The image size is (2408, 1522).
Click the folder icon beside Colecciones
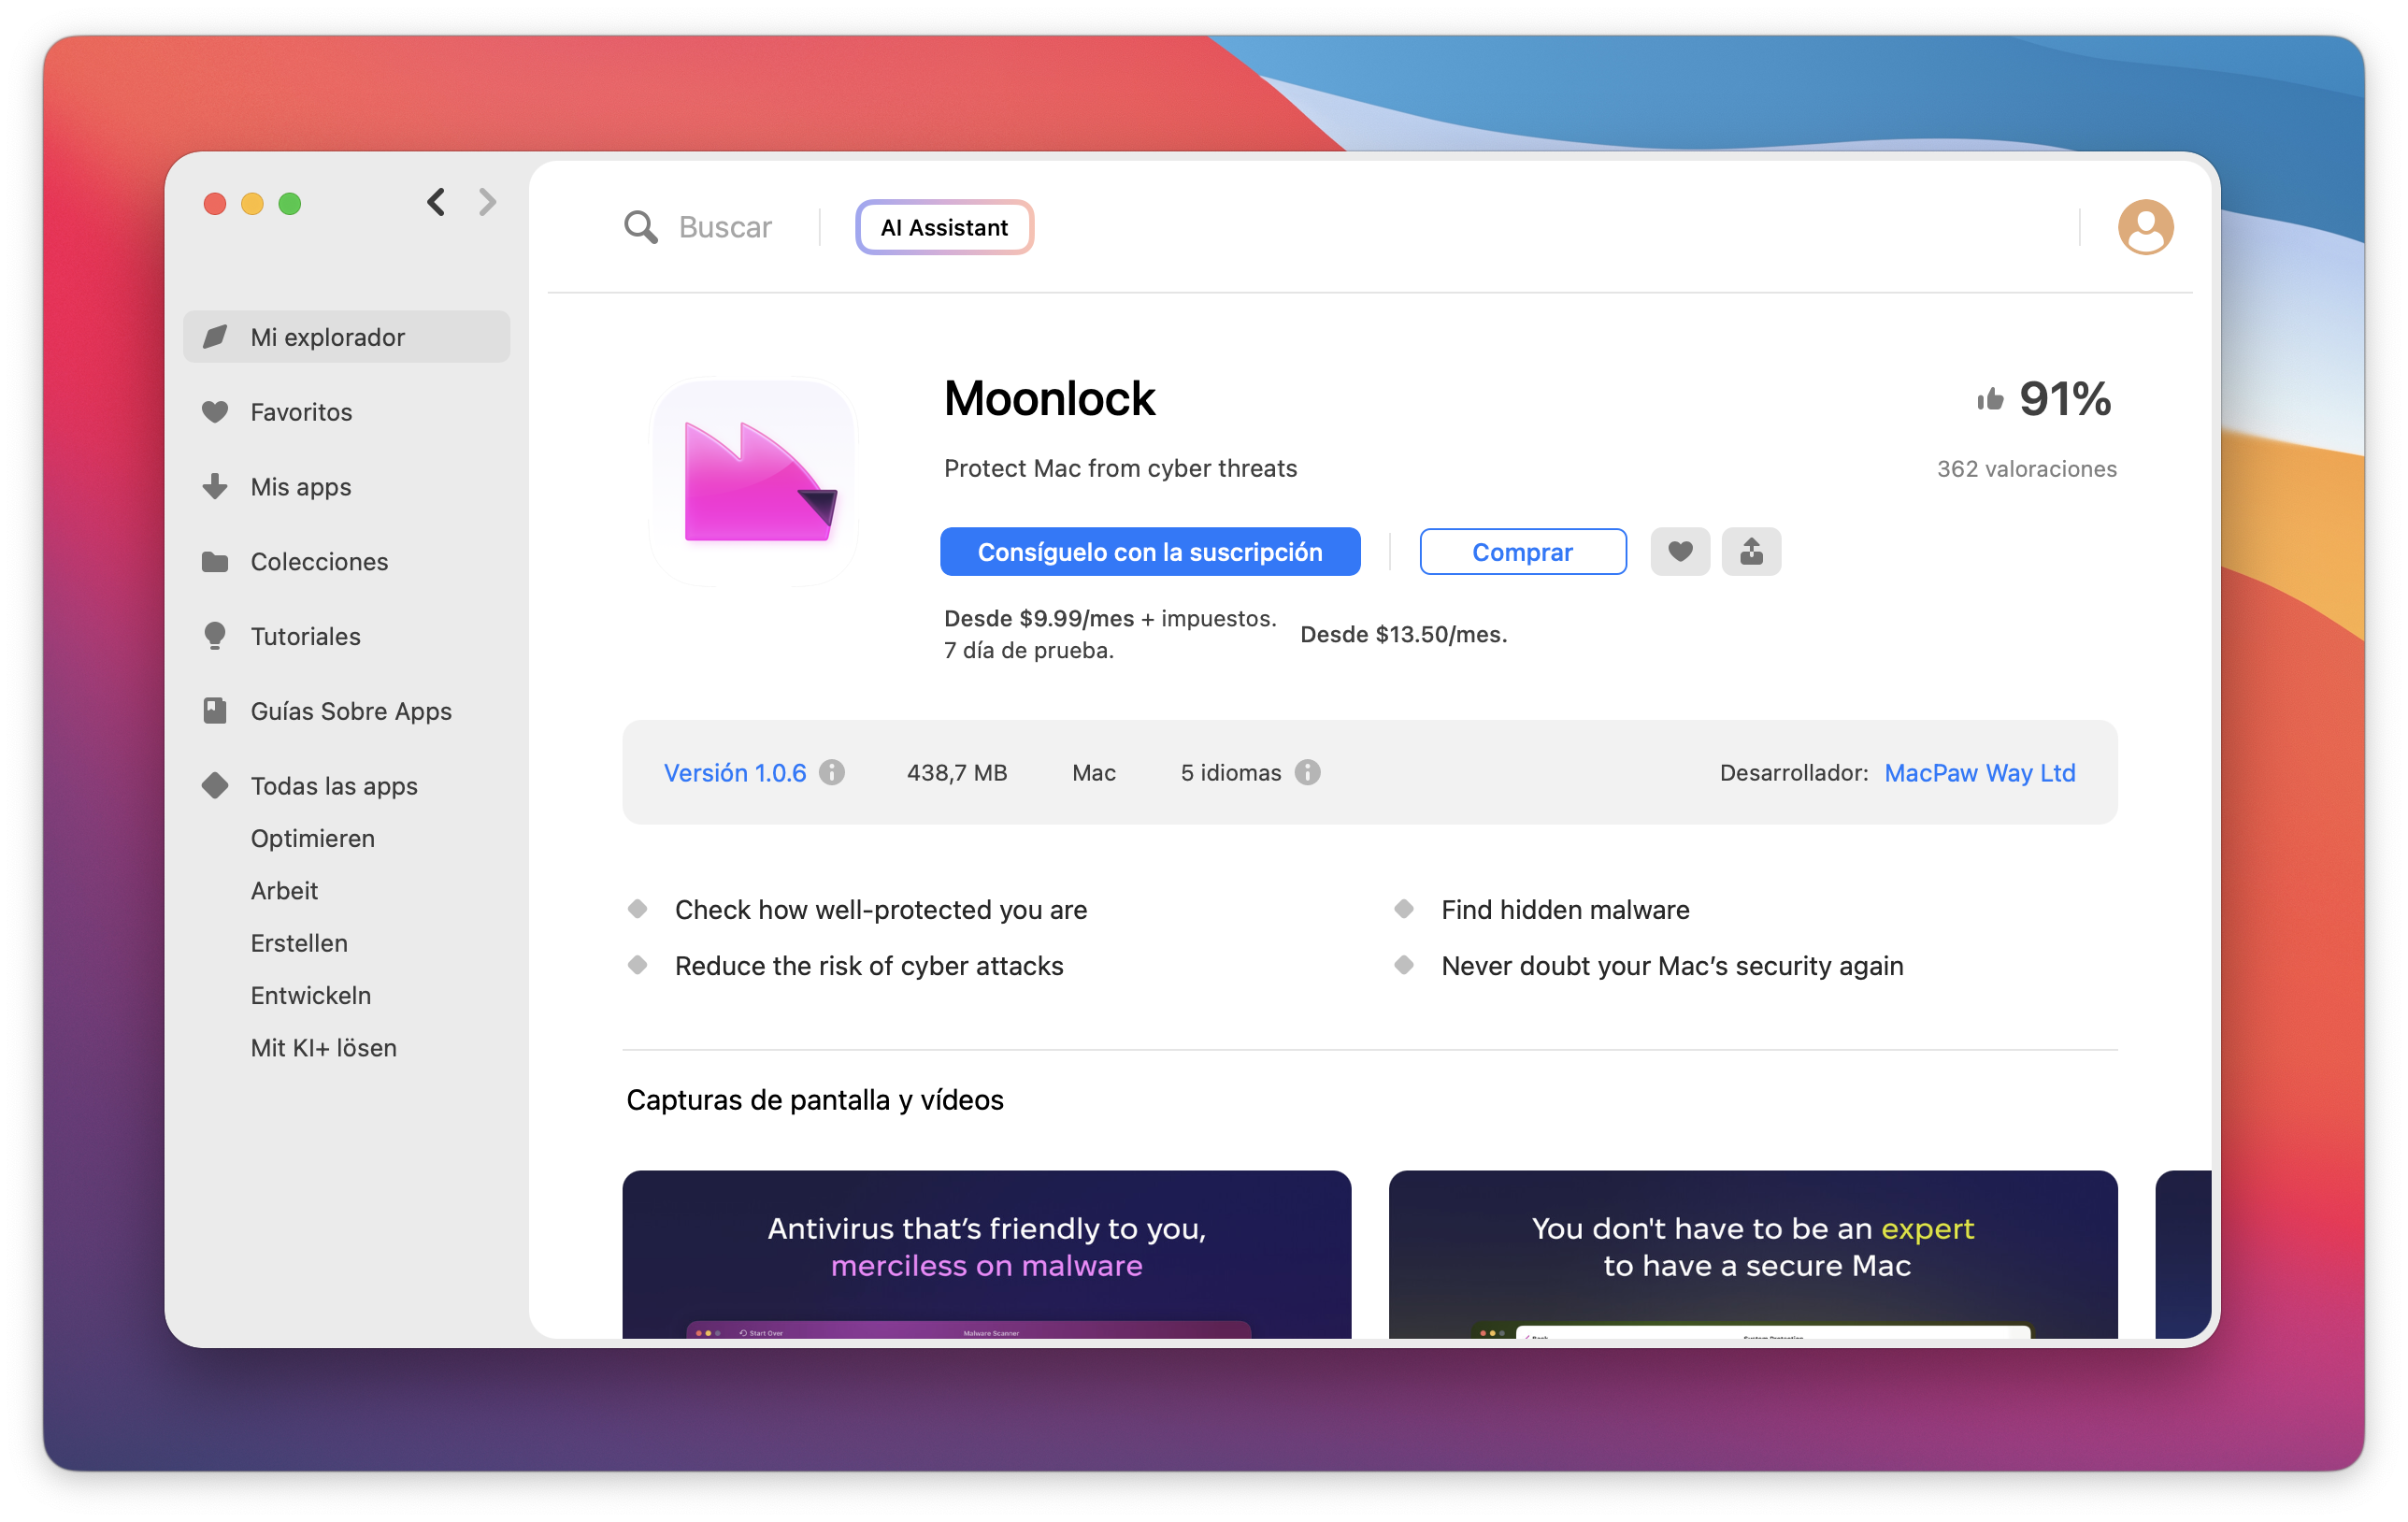point(215,562)
